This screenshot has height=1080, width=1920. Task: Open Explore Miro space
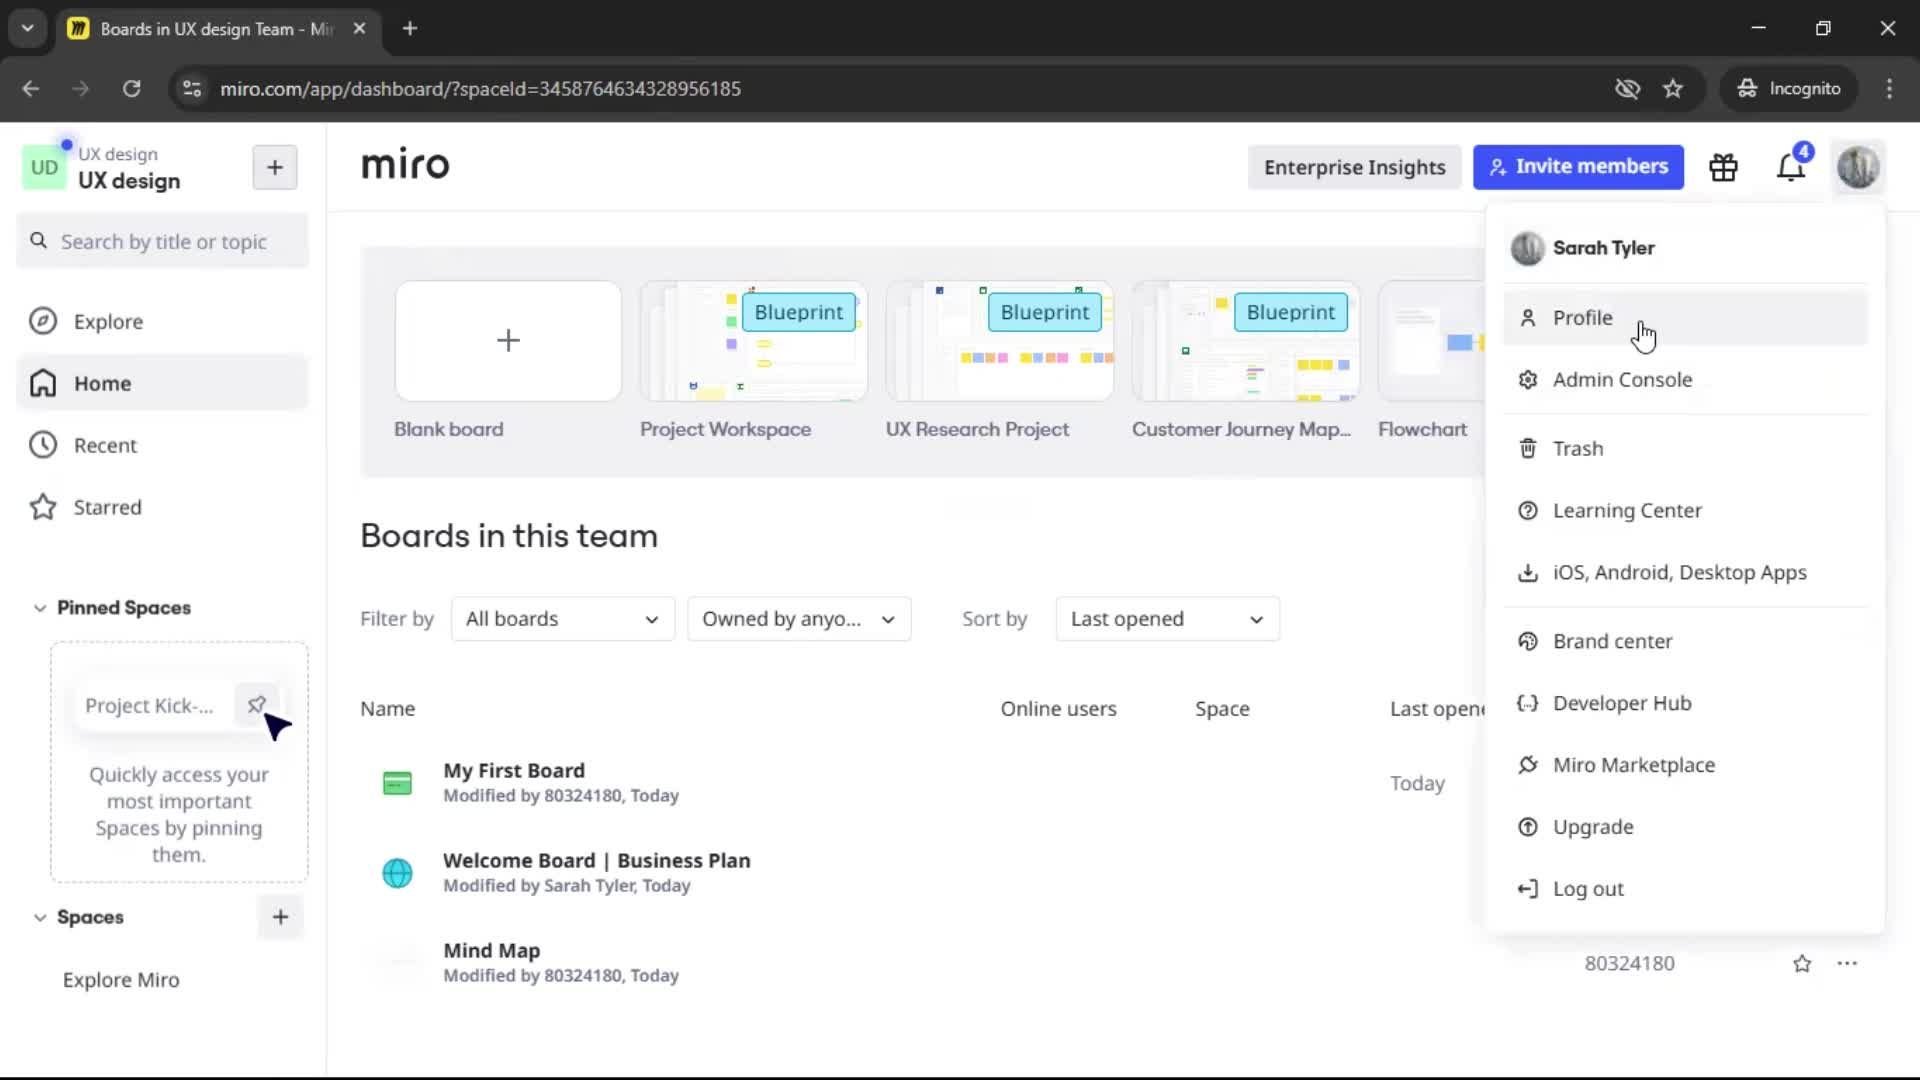click(121, 980)
